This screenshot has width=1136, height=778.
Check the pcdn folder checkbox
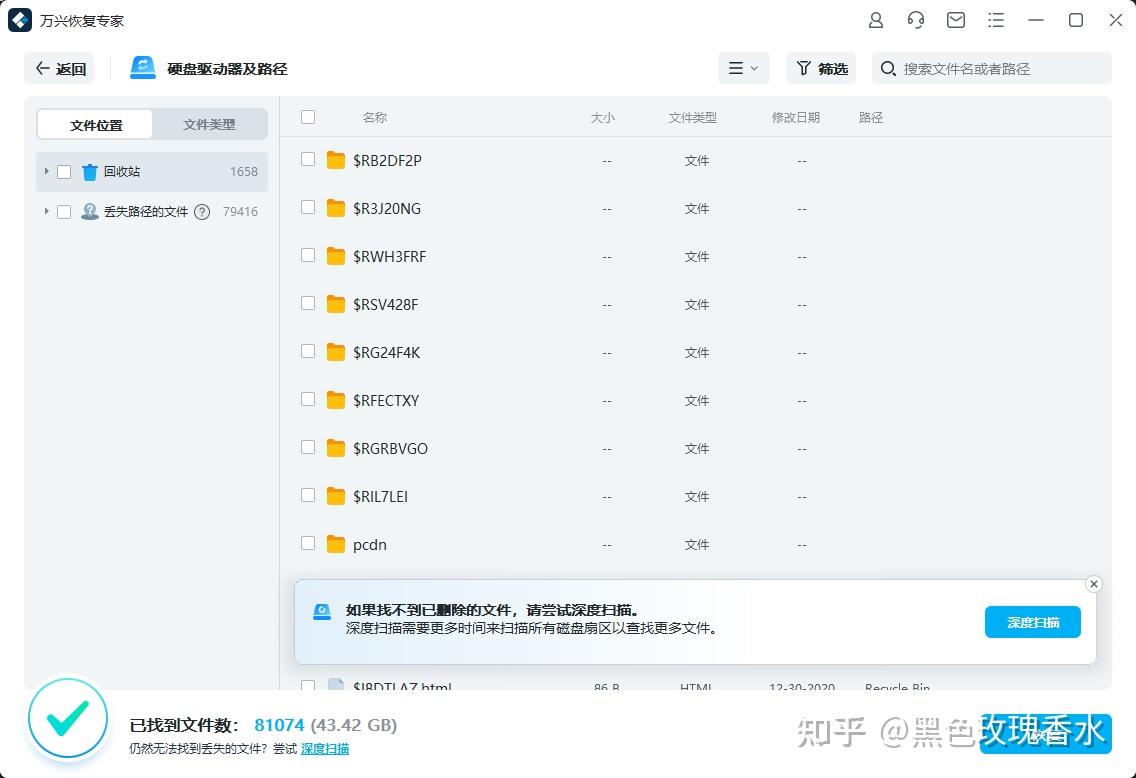click(x=308, y=543)
